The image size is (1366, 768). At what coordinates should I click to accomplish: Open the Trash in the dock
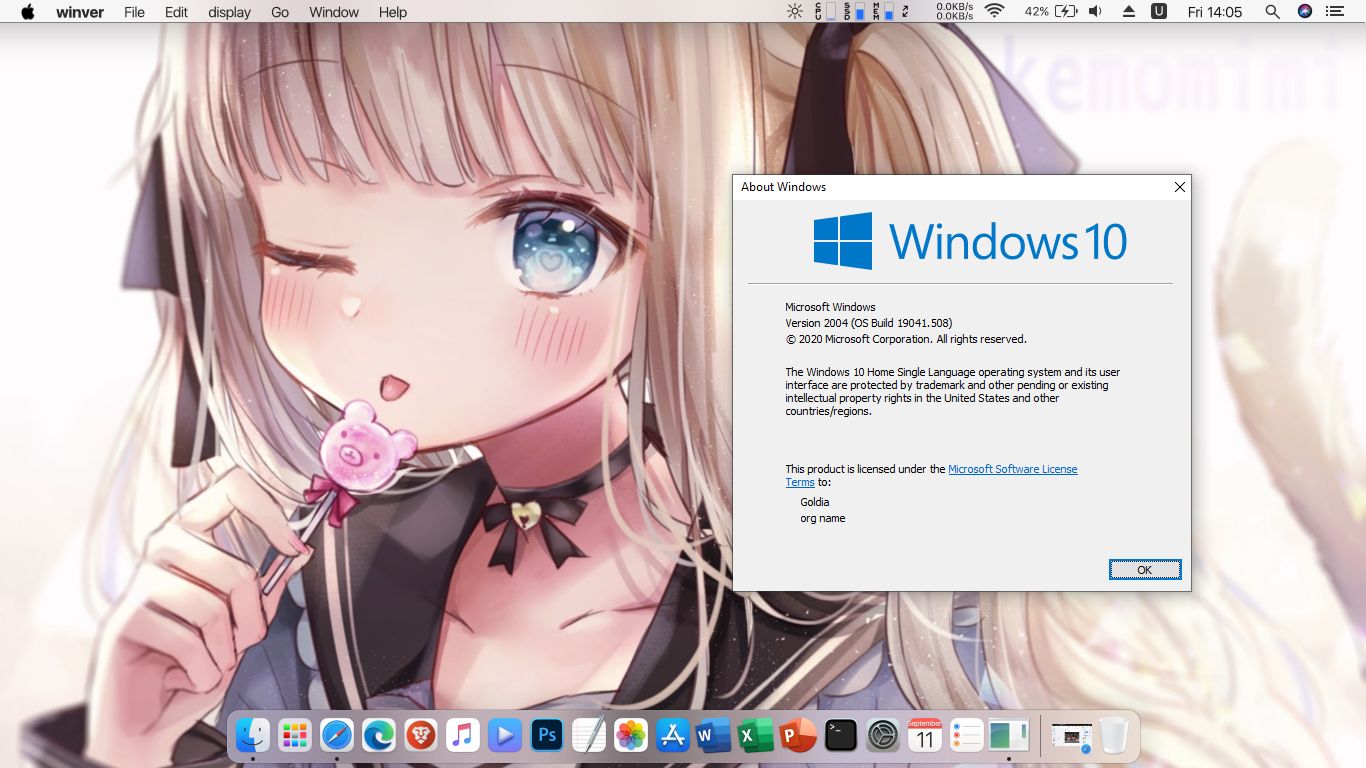[x=1113, y=736]
